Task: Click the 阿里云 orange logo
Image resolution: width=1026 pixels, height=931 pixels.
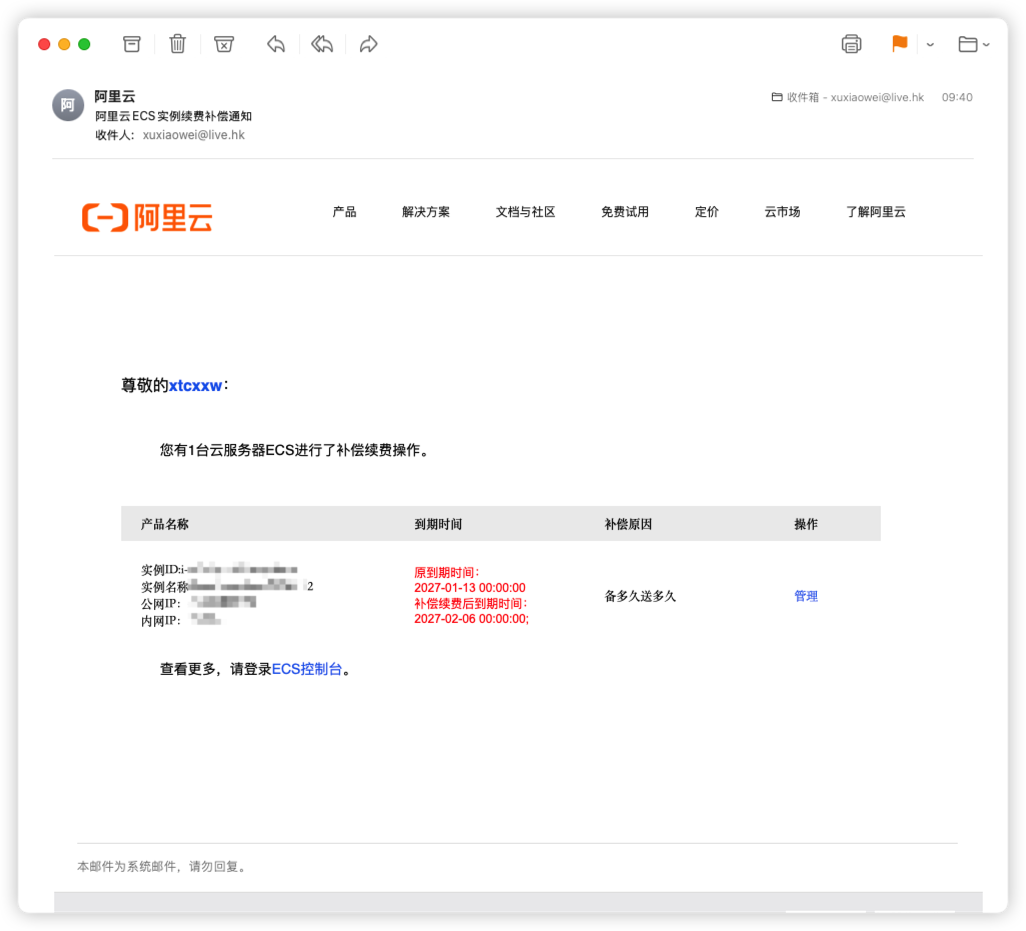Action: point(147,217)
